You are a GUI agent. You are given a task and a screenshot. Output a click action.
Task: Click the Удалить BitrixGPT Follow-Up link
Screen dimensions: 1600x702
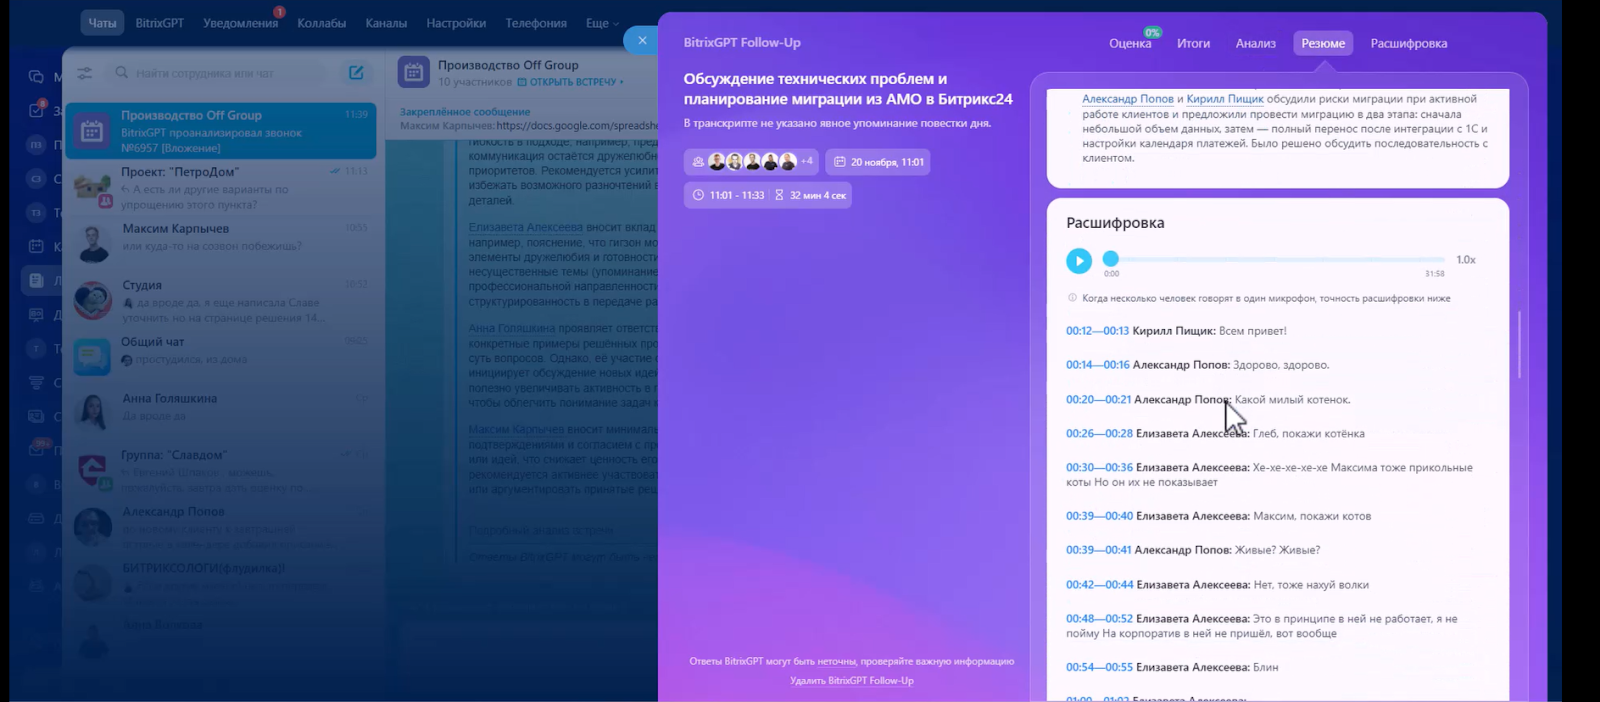tap(851, 681)
